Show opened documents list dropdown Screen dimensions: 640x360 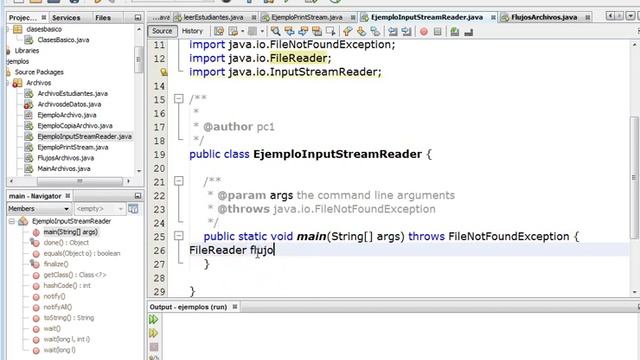pos(630,16)
